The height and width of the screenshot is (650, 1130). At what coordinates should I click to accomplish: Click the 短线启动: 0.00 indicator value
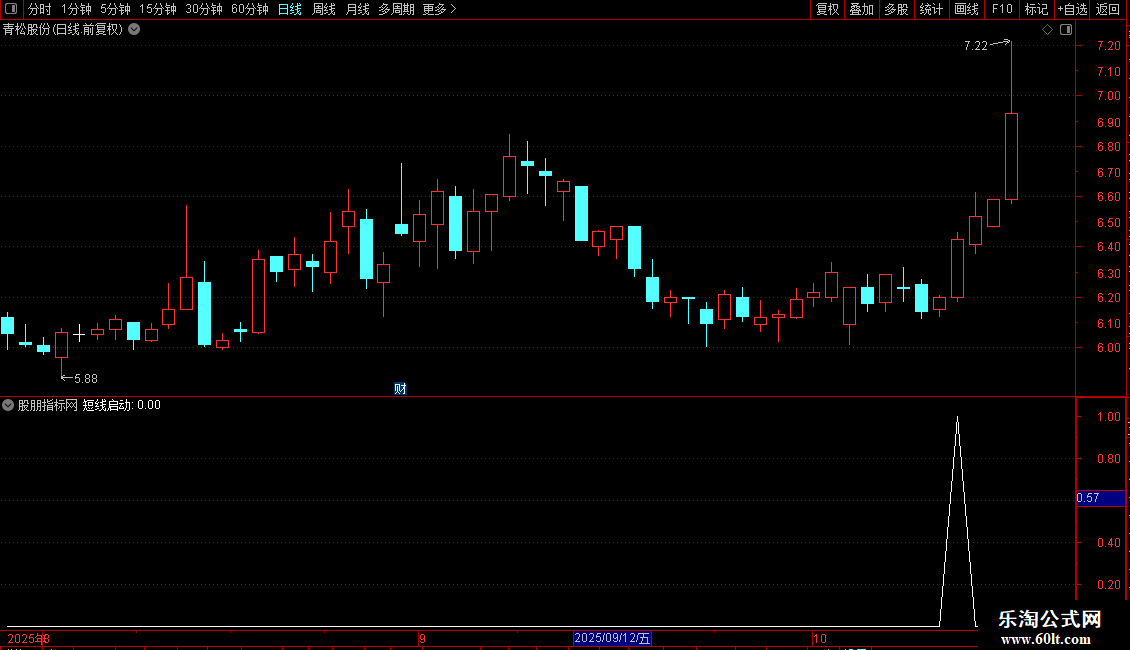click(121, 405)
